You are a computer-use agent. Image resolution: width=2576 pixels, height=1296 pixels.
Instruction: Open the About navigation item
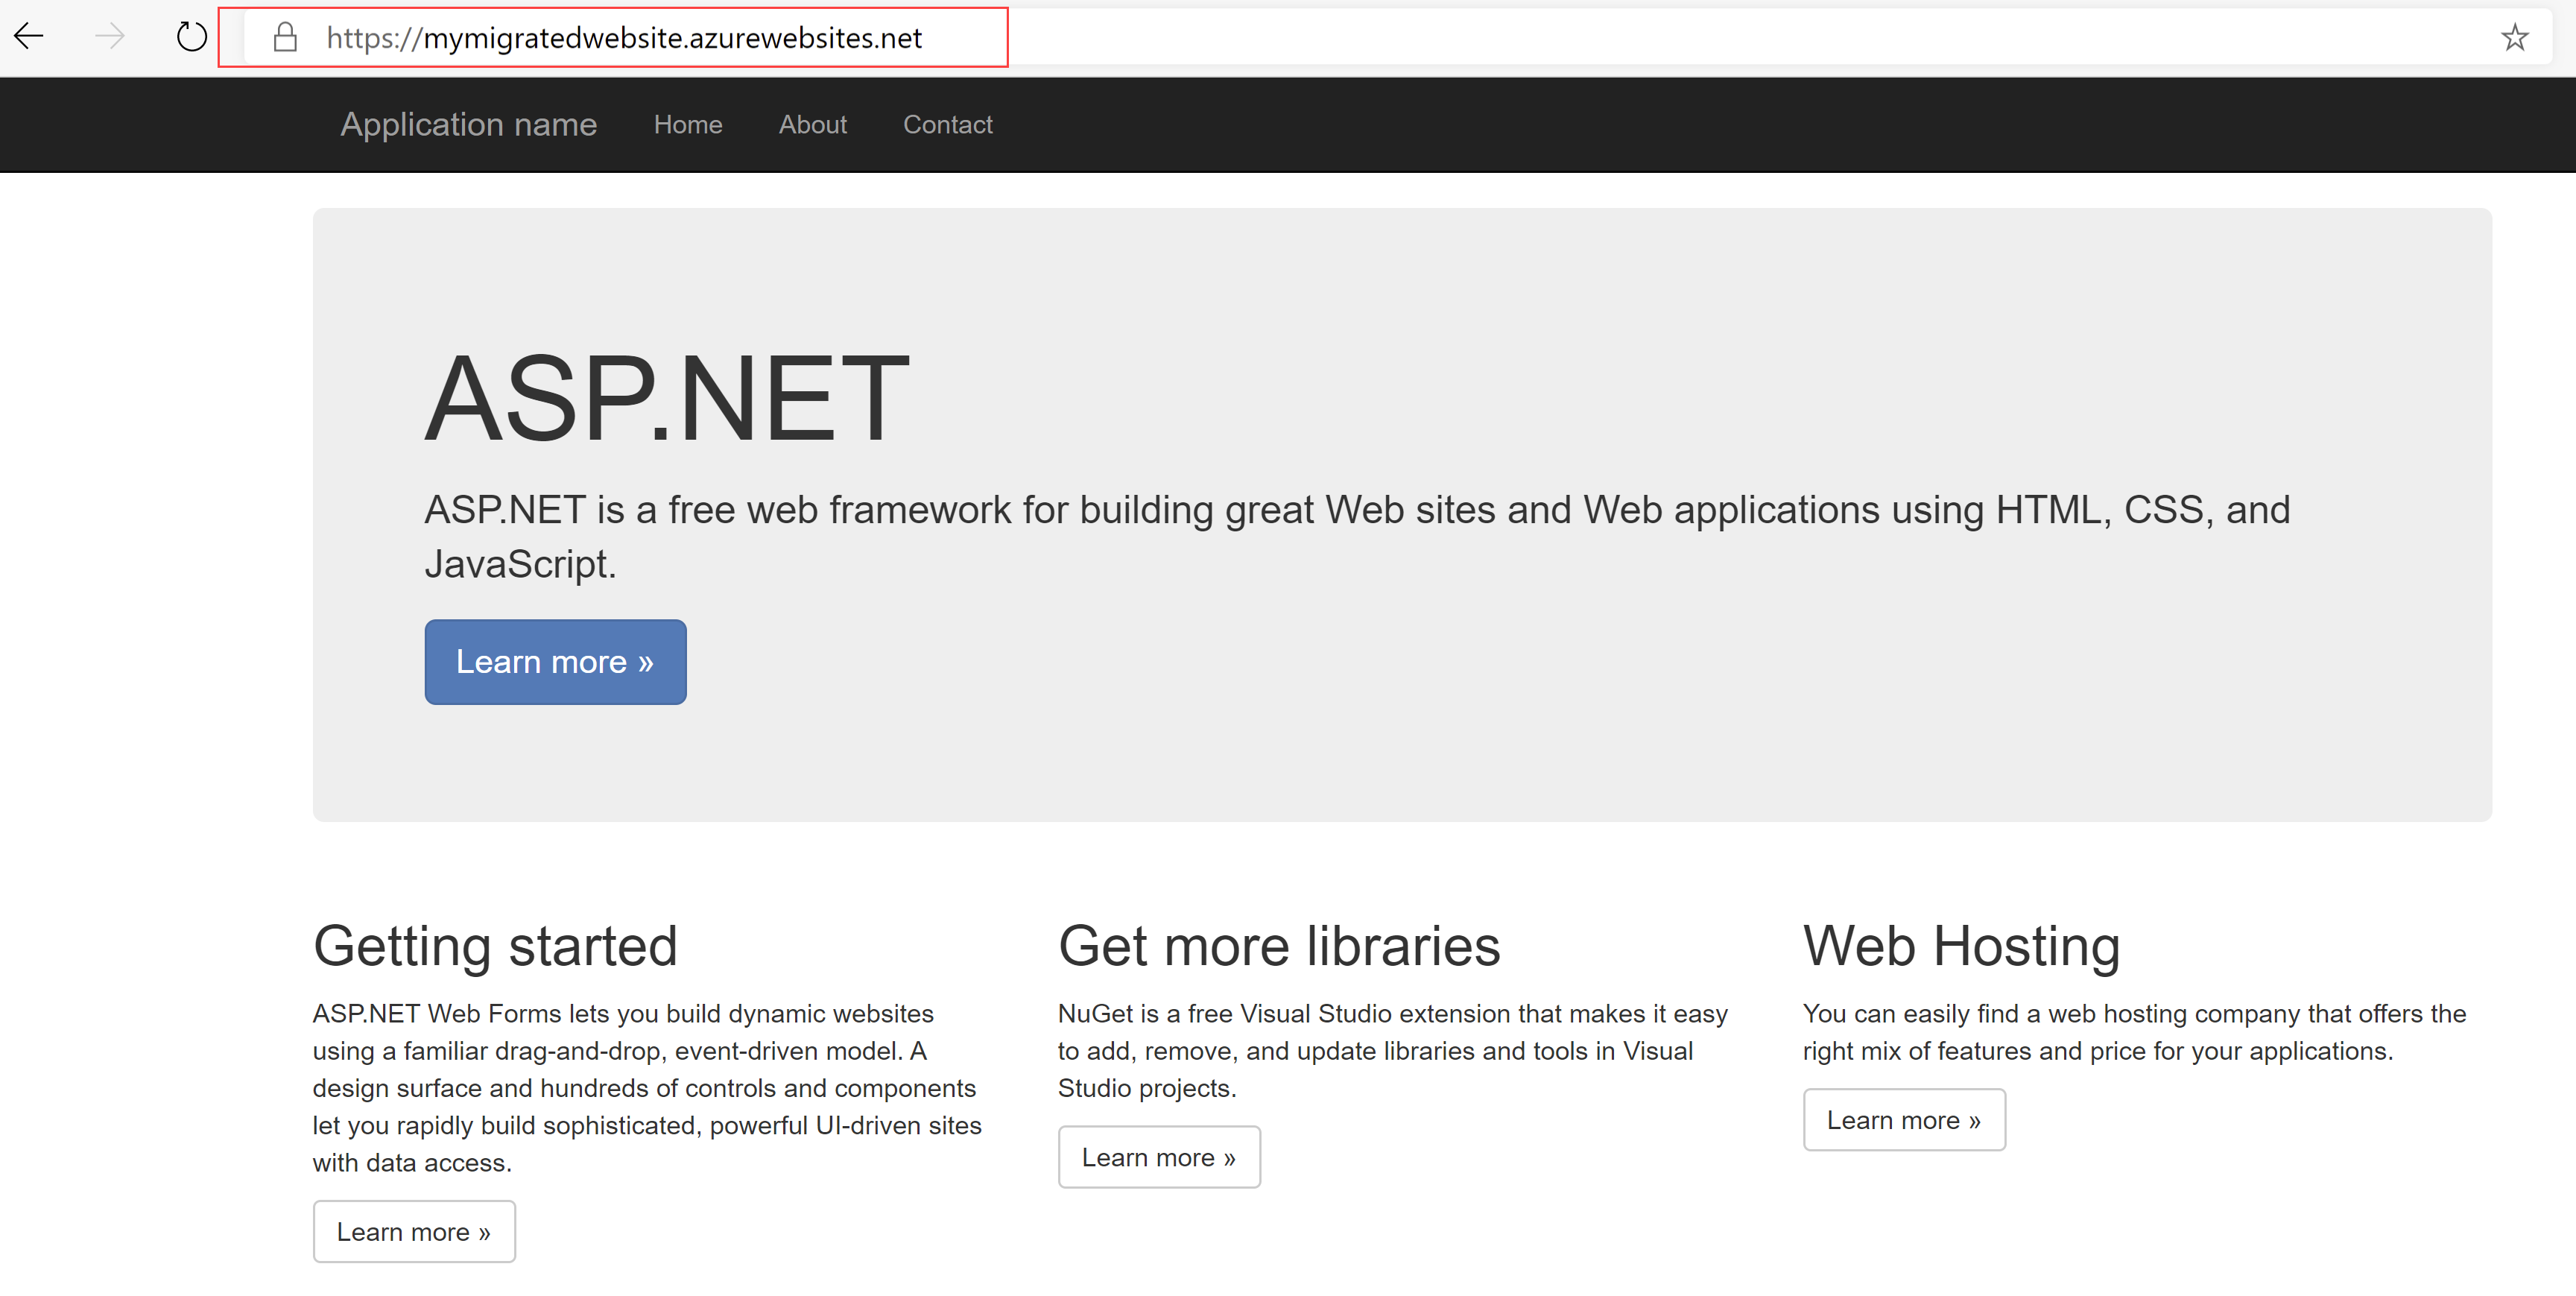click(812, 124)
